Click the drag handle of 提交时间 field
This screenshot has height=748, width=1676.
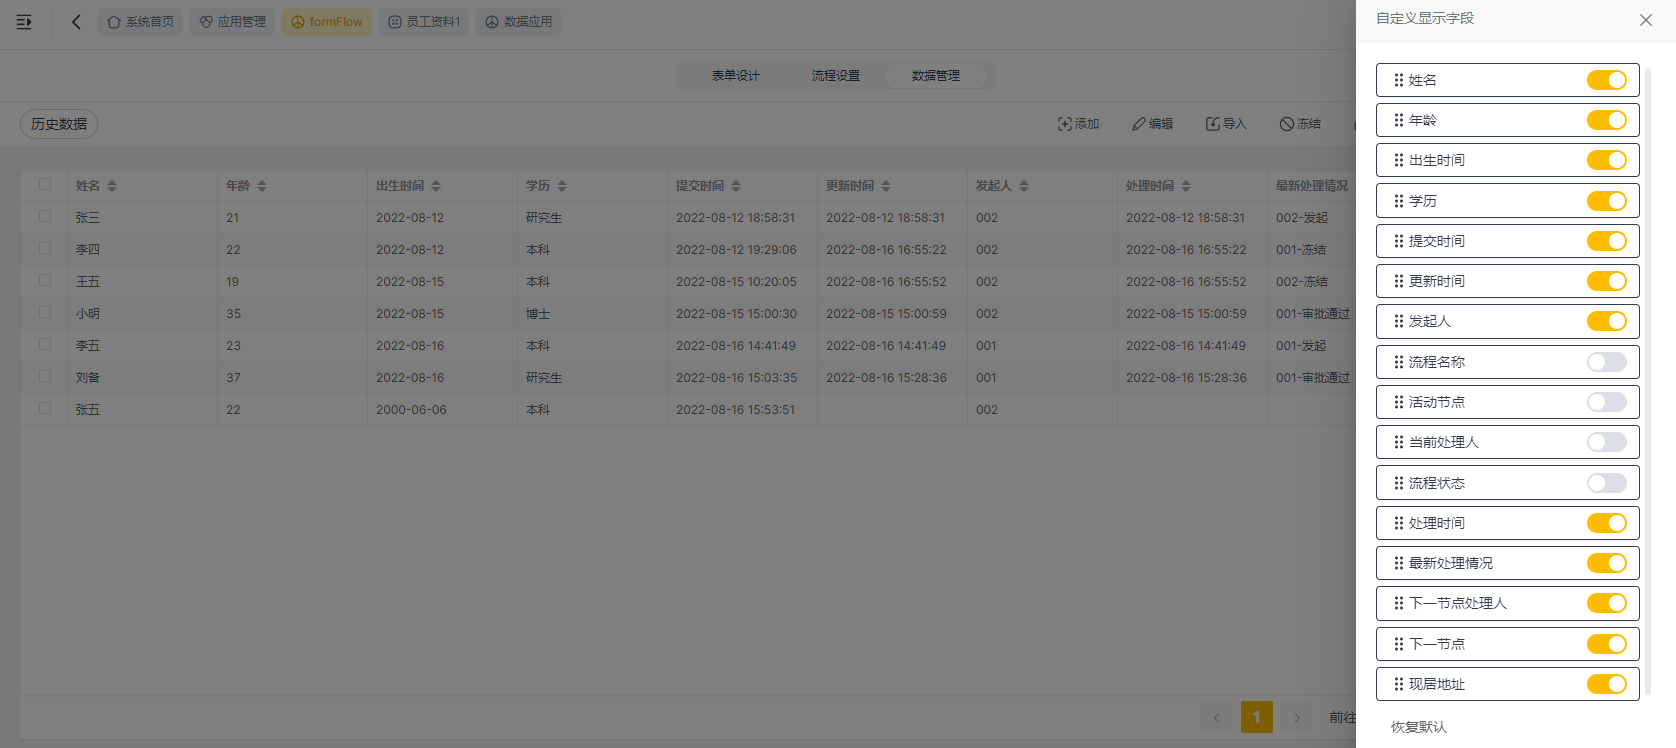tap(1399, 241)
